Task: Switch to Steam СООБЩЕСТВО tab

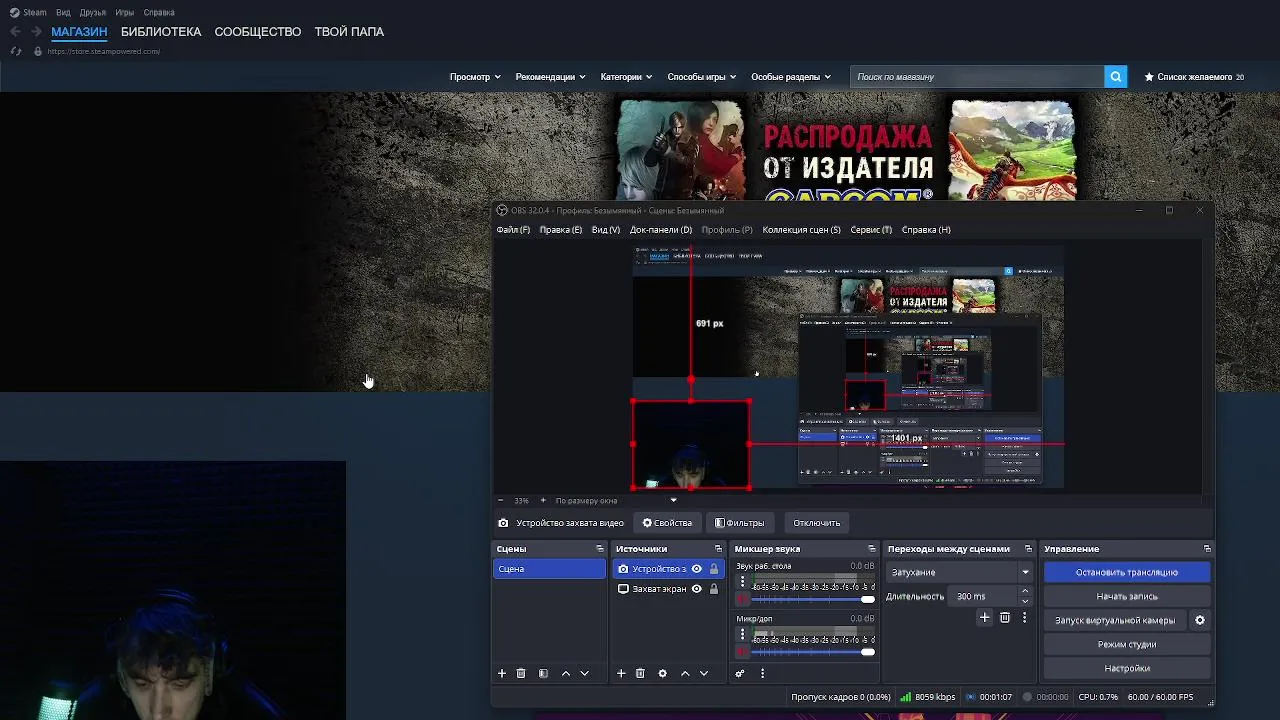Action: click(x=258, y=31)
